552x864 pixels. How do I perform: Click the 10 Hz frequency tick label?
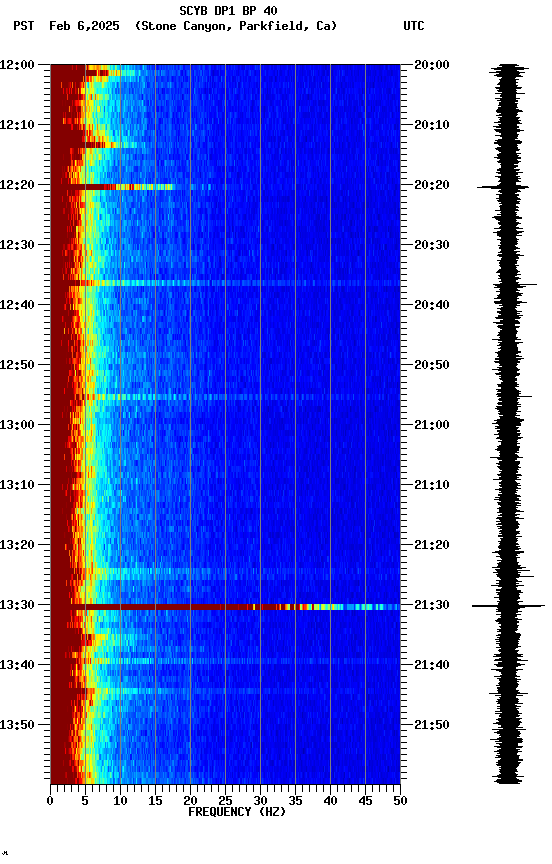tap(120, 801)
